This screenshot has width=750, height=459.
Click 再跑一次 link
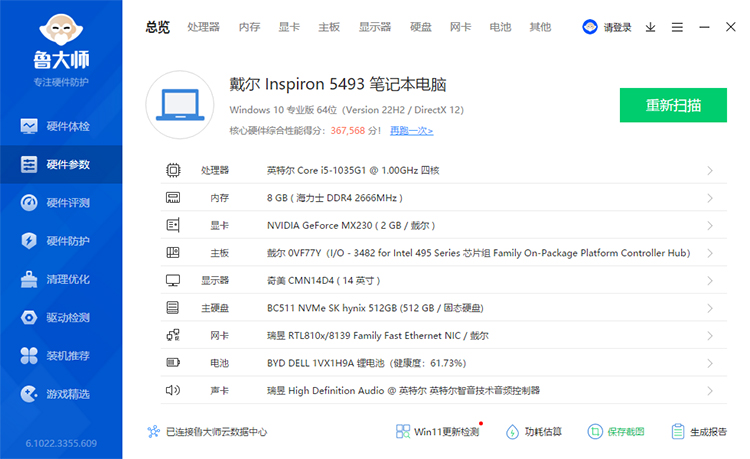click(411, 131)
